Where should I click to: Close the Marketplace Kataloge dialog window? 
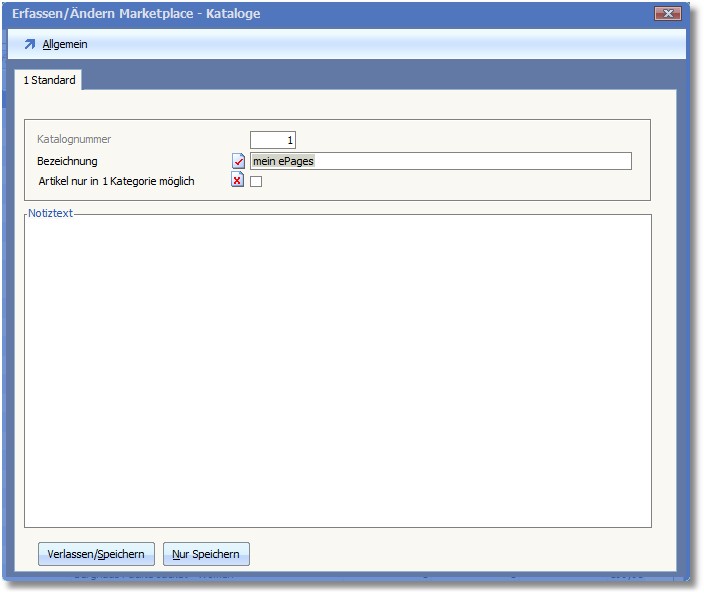tap(668, 14)
